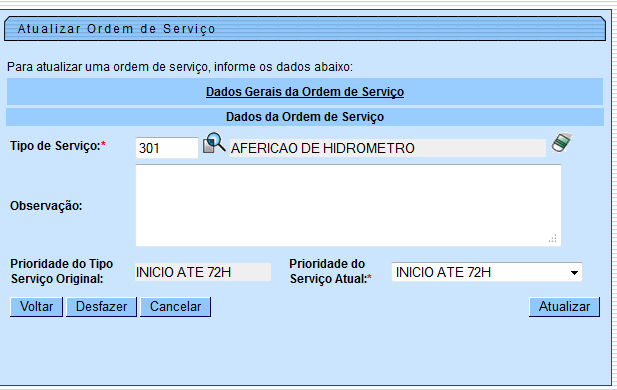Click the Dados da Ordem de Serviço header
Viewport: 617px width, 390px height.
tap(305, 117)
